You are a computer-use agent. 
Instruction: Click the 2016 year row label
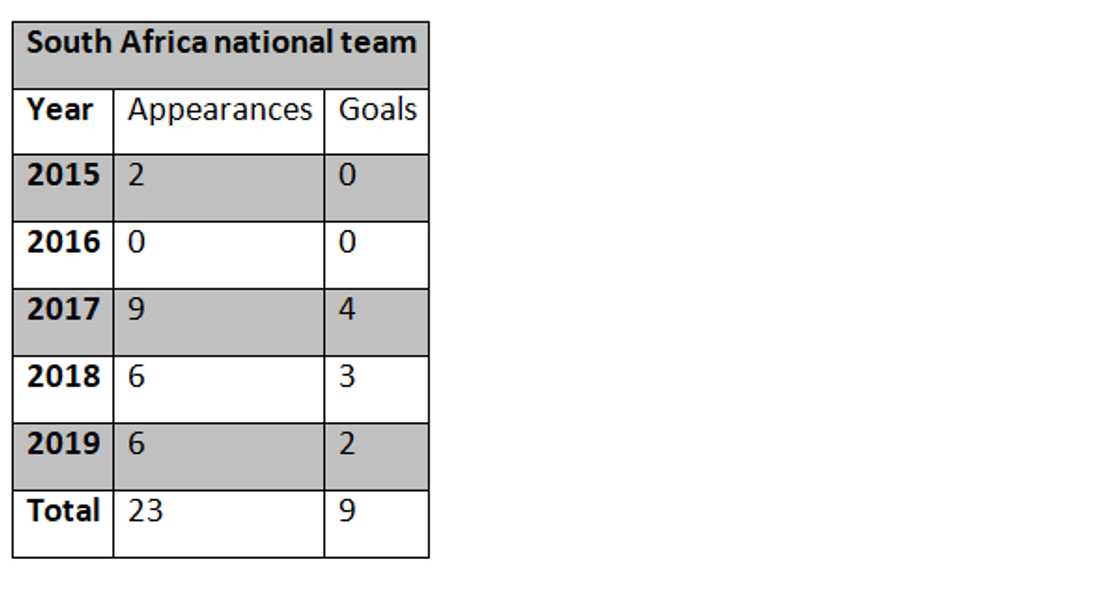pos(63,243)
